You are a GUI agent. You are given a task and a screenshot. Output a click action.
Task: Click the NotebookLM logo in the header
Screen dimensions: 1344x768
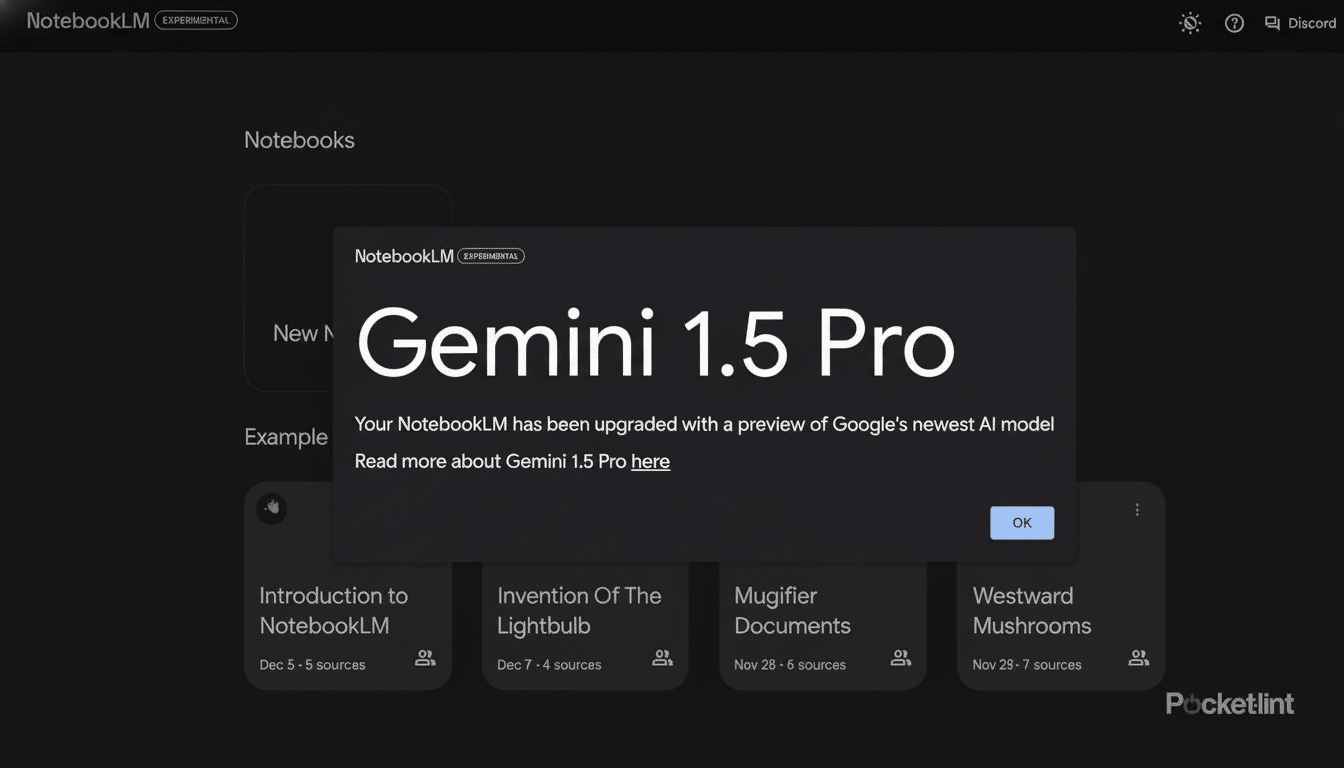click(87, 20)
